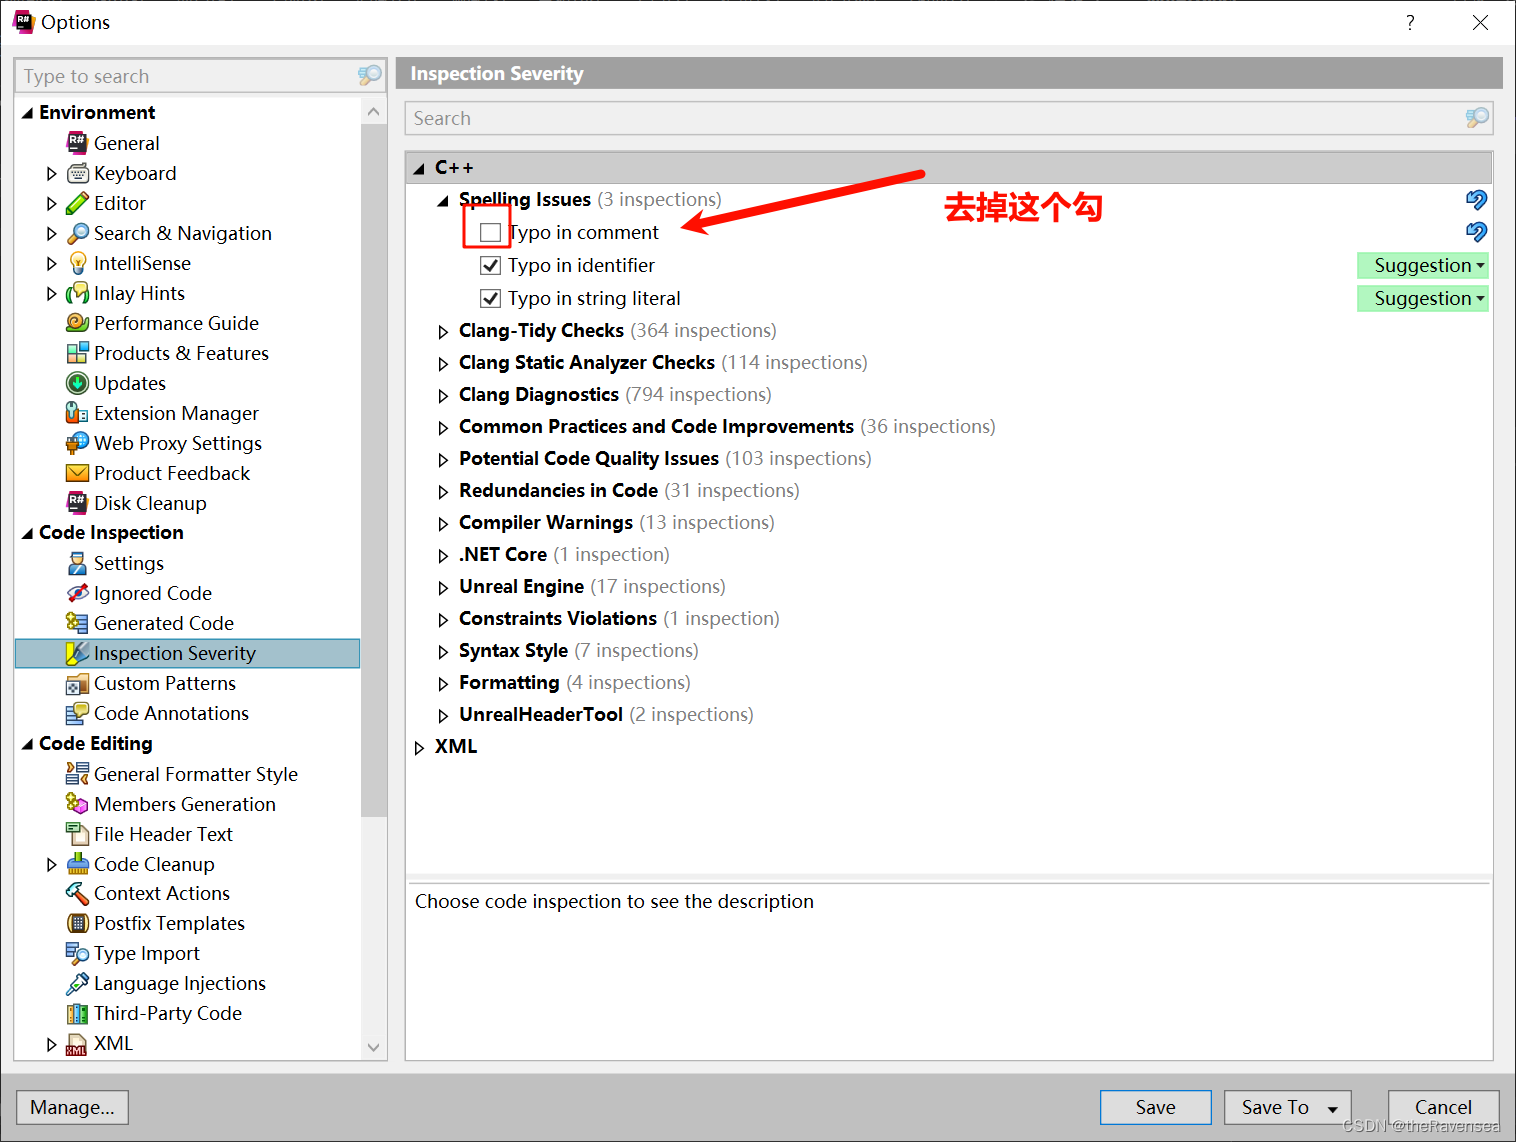
Task: Reset Spelling Issues with the undo arrow
Action: tap(1476, 200)
